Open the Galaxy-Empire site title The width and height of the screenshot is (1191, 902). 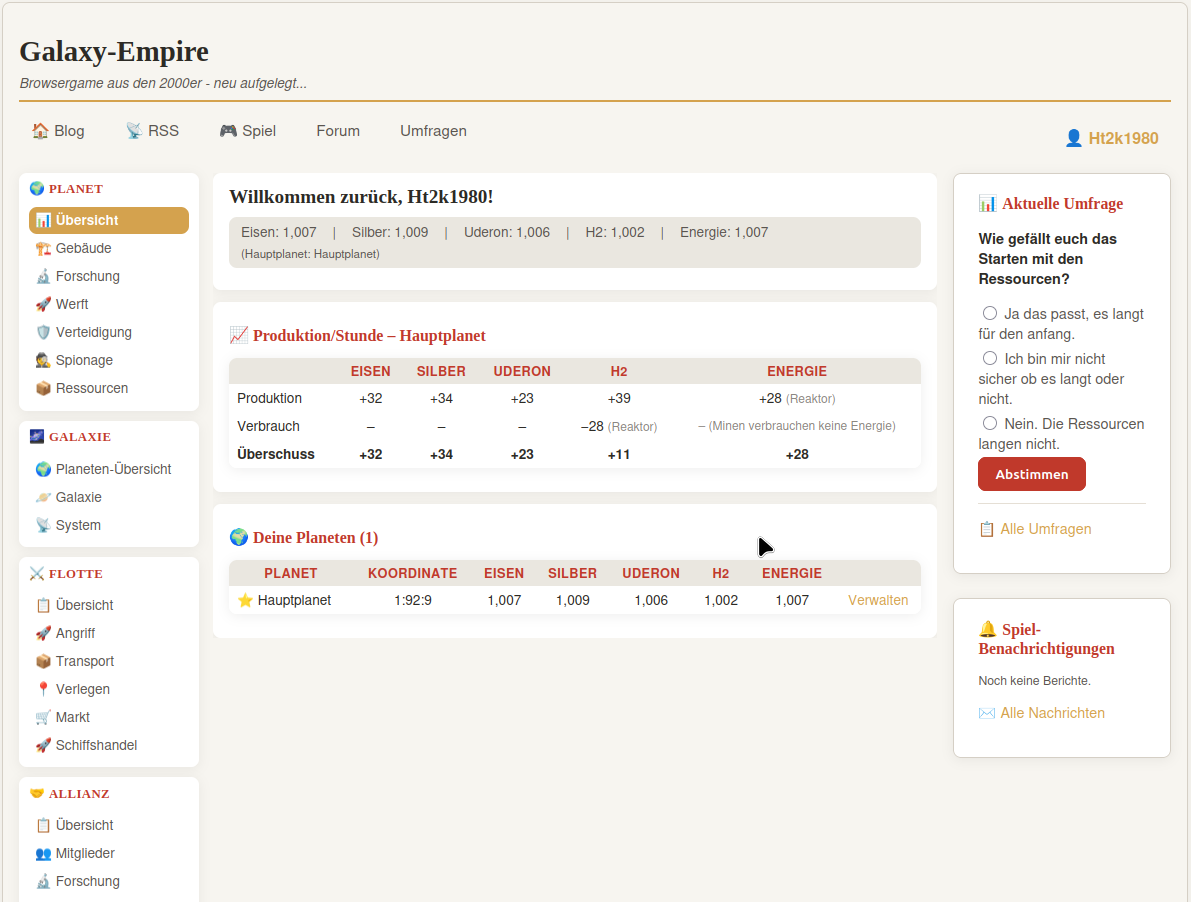tap(114, 52)
